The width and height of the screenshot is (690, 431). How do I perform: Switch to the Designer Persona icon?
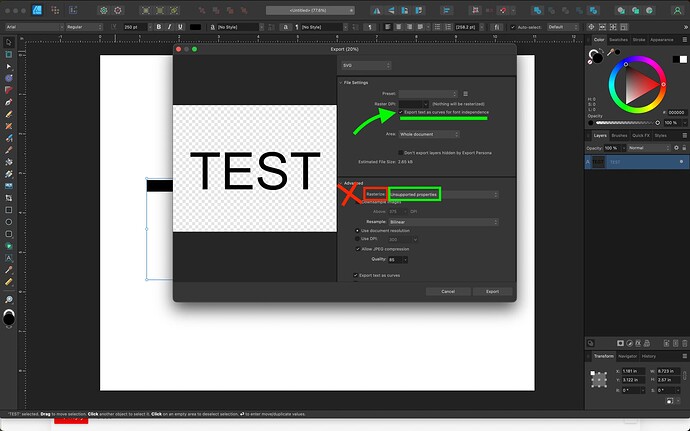[37, 10]
